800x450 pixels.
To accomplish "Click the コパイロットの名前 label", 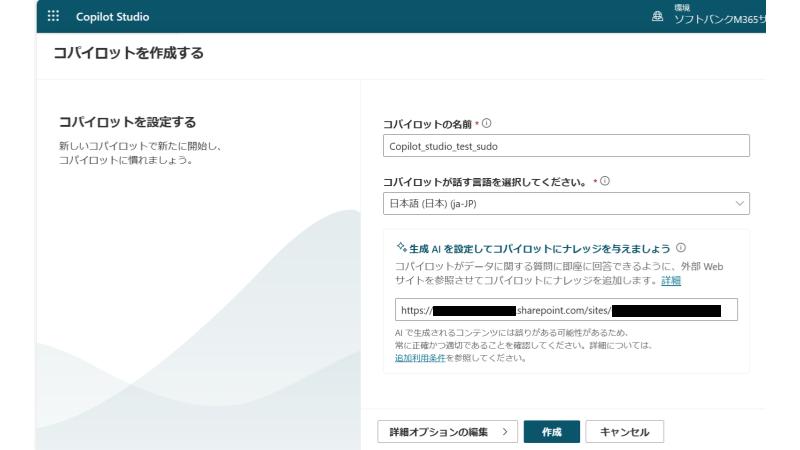I will coord(427,124).
